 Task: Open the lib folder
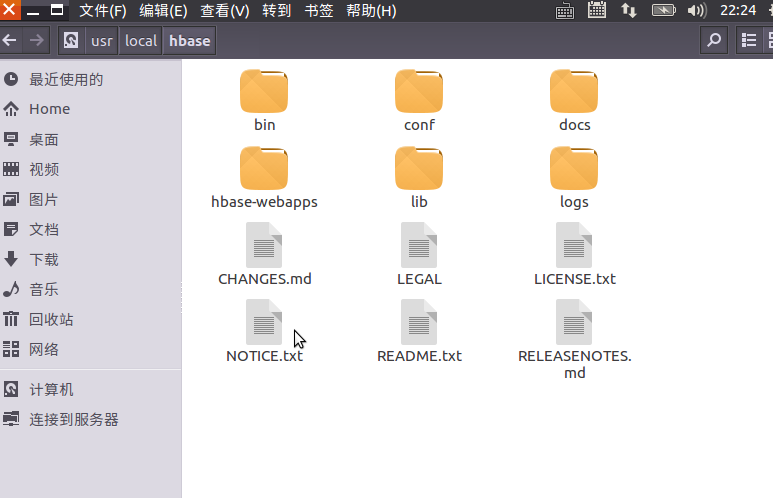(x=419, y=169)
